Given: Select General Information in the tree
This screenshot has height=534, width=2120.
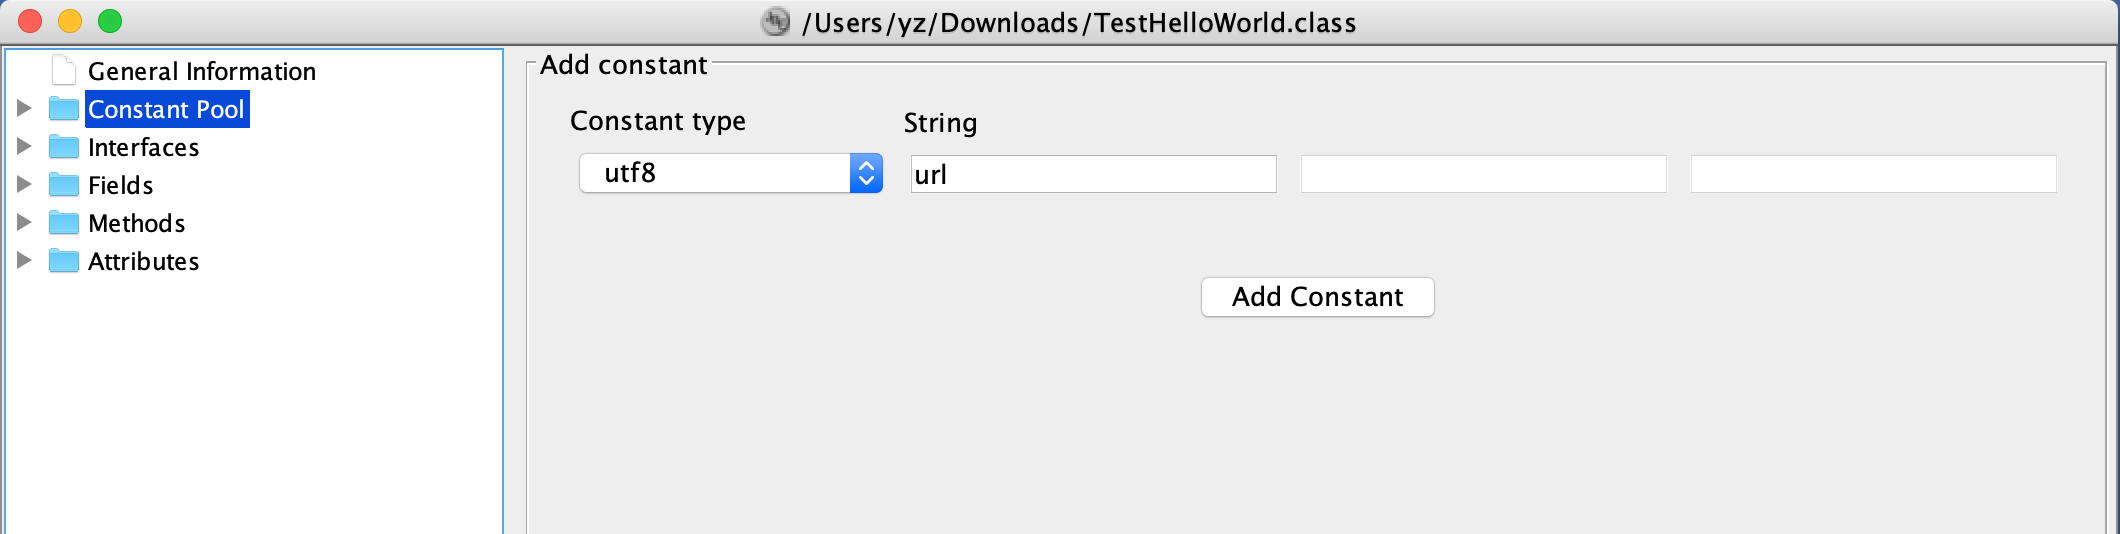Looking at the screenshot, I should click(x=202, y=71).
